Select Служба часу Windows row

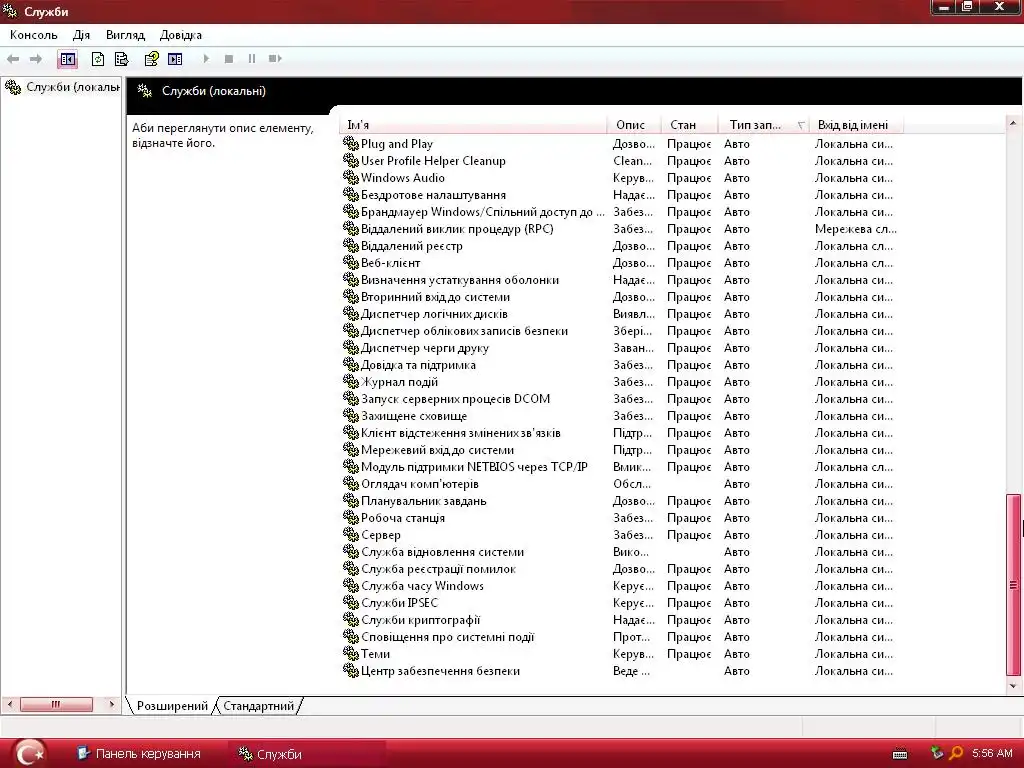coord(622,586)
